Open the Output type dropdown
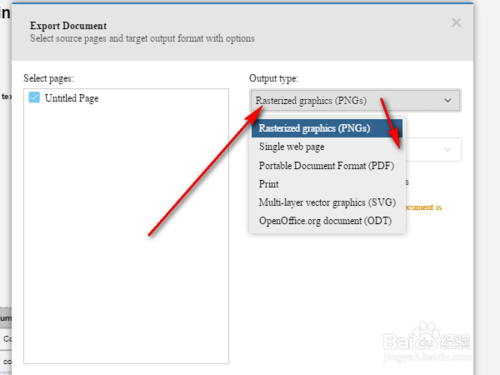Image resolution: width=500 pixels, height=375 pixels. (x=355, y=100)
